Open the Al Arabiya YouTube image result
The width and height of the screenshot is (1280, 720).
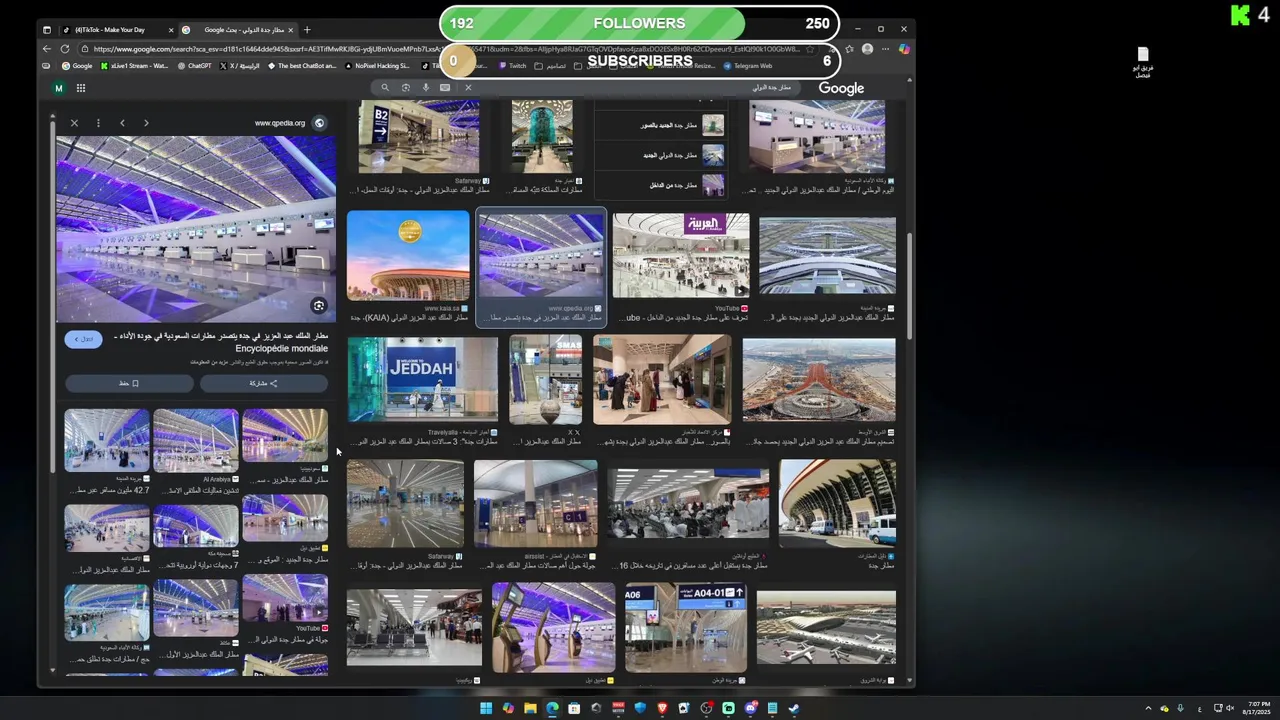(681, 256)
